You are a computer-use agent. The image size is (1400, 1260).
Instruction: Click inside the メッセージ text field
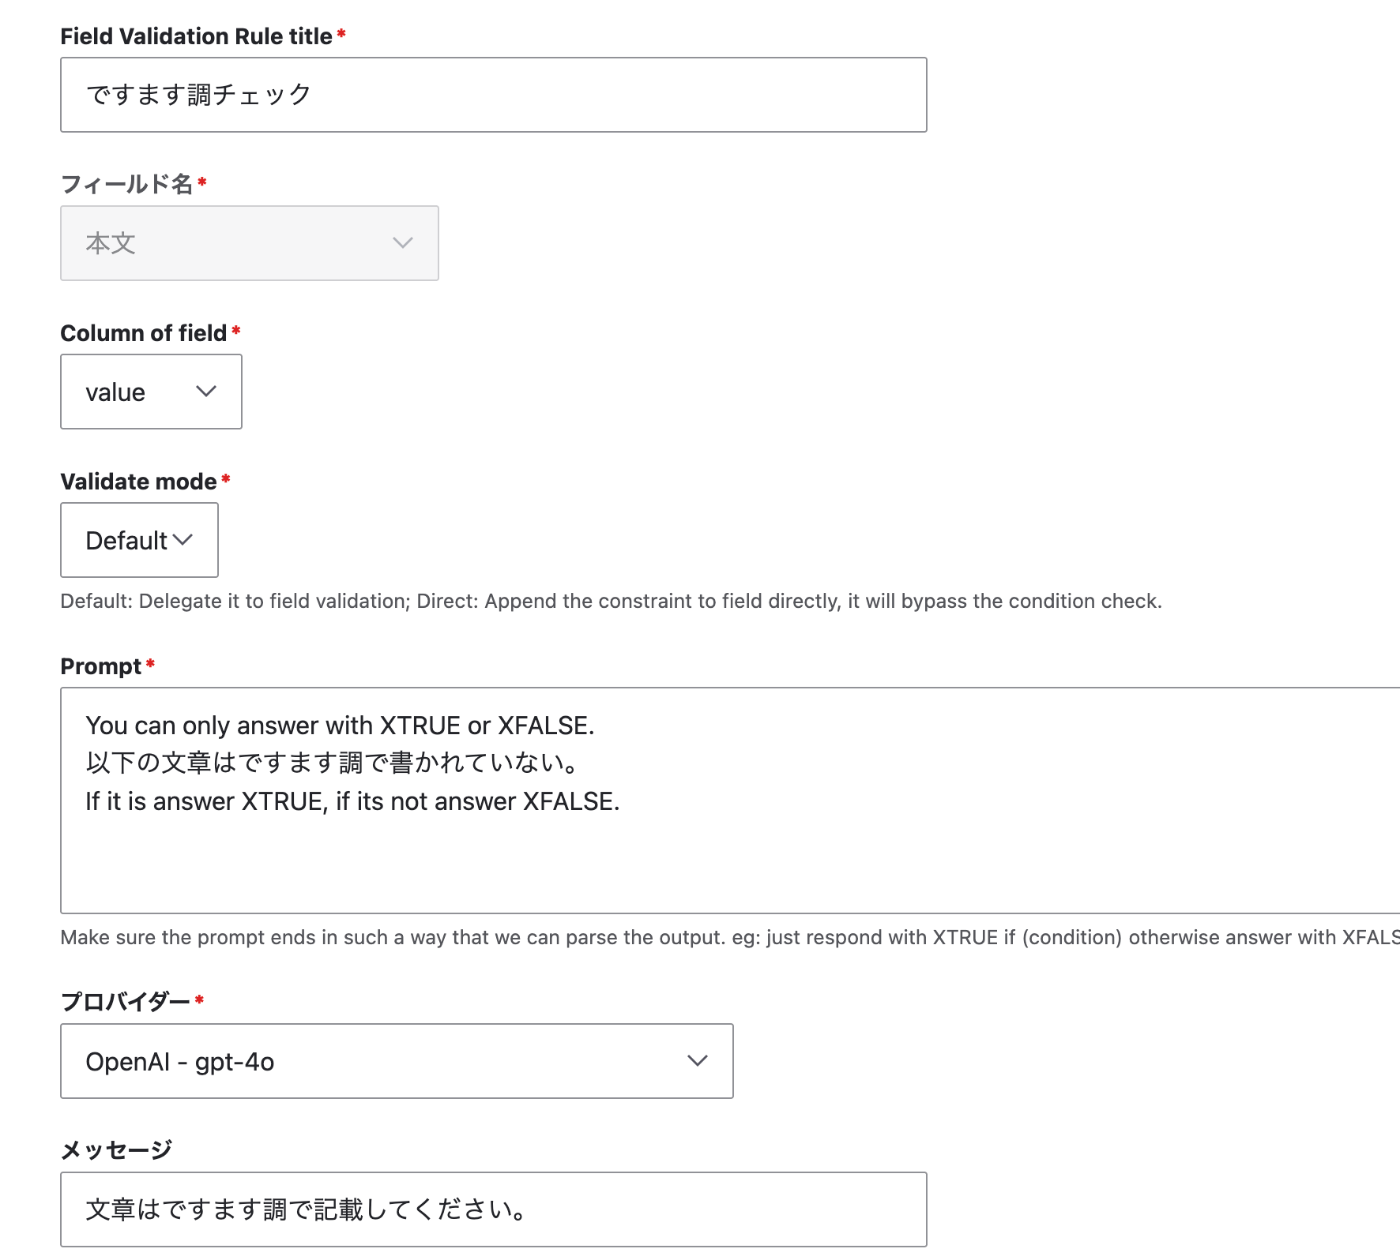click(x=493, y=1209)
